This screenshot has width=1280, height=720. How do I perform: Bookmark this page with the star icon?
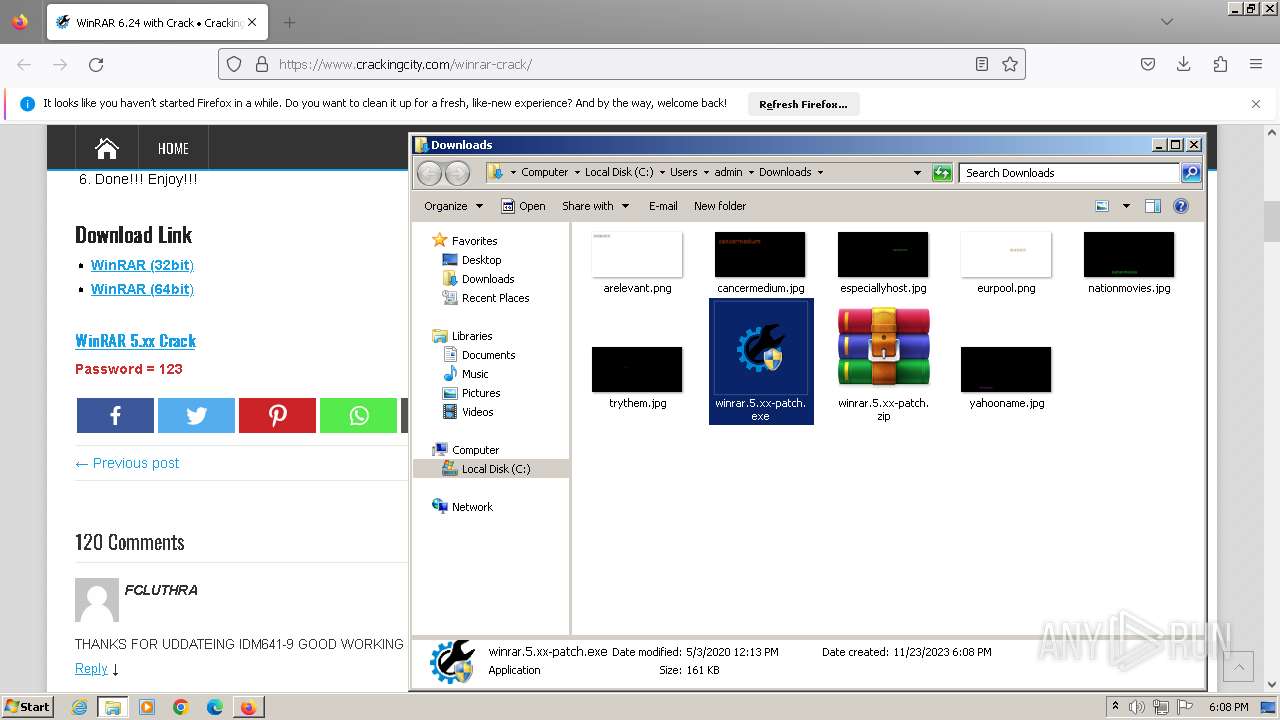(1010, 64)
